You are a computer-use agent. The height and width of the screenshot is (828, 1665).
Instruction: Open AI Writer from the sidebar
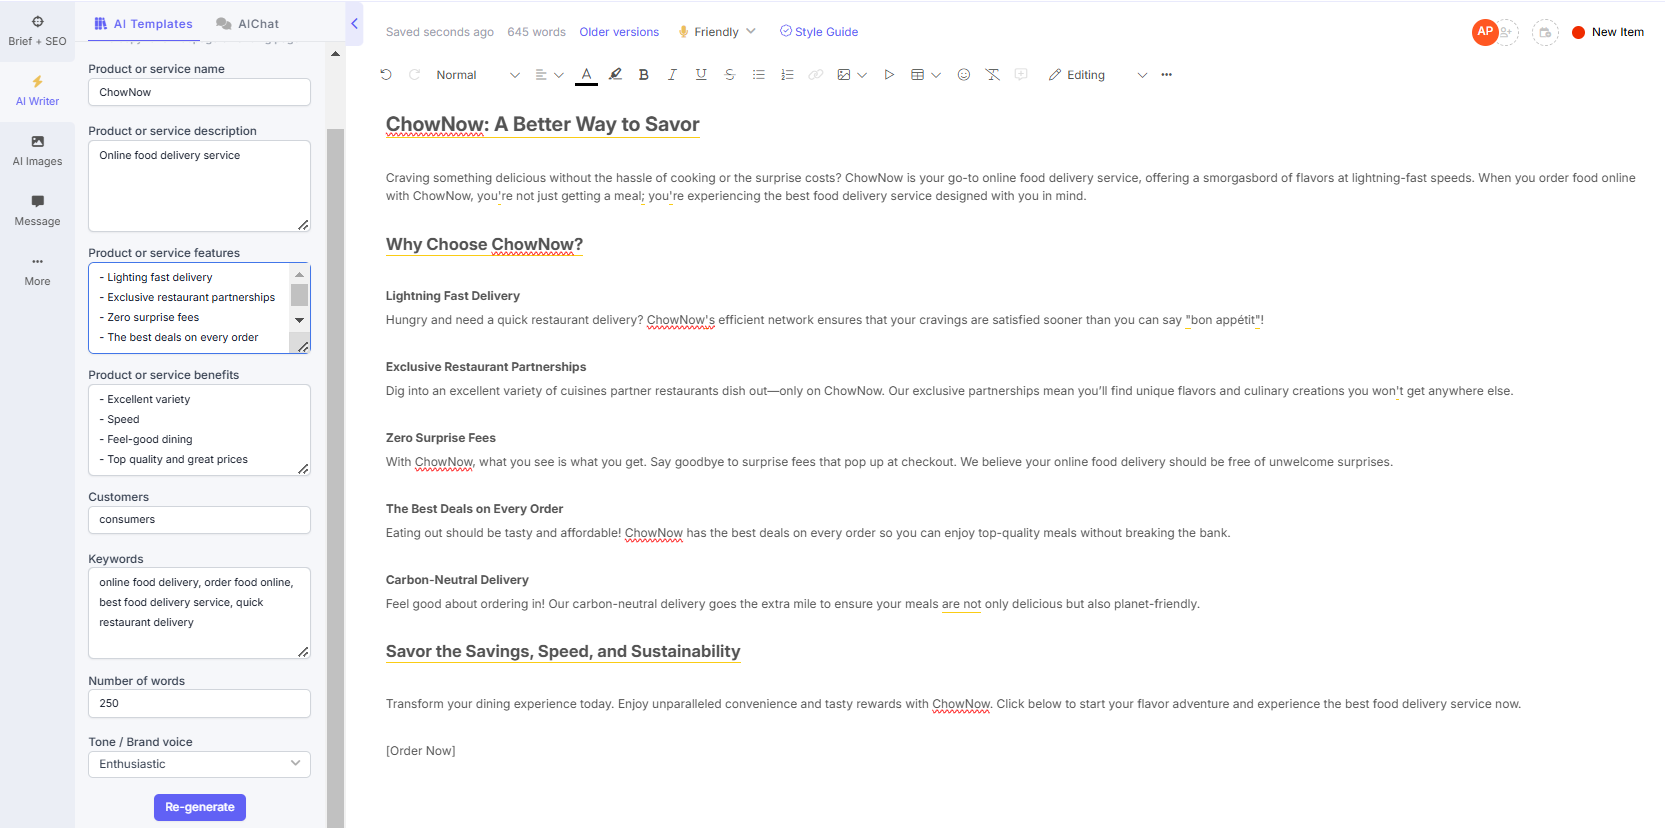(37, 91)
